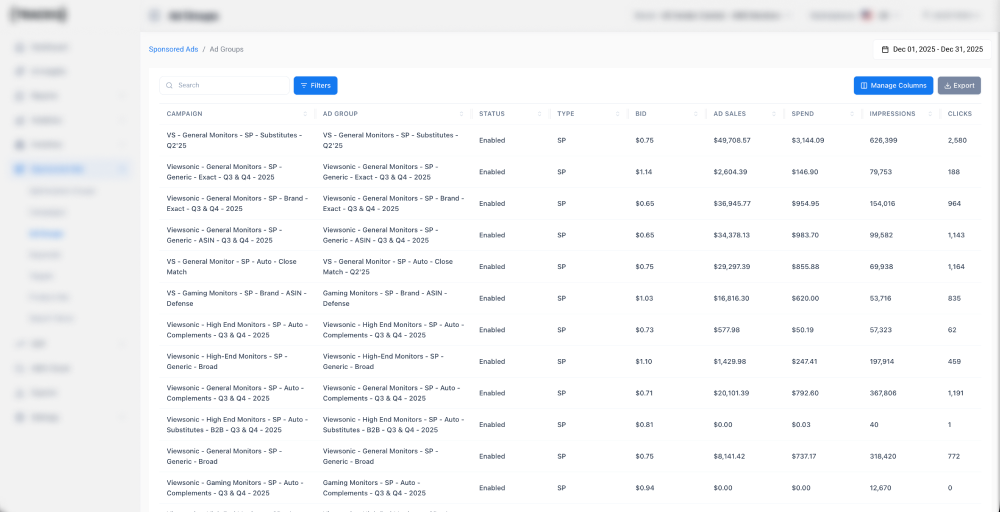Select campaign Viewsonic General Monitors Generic - Exact
Viewport: 1000px width, 512px height.
tap(224, 172)
